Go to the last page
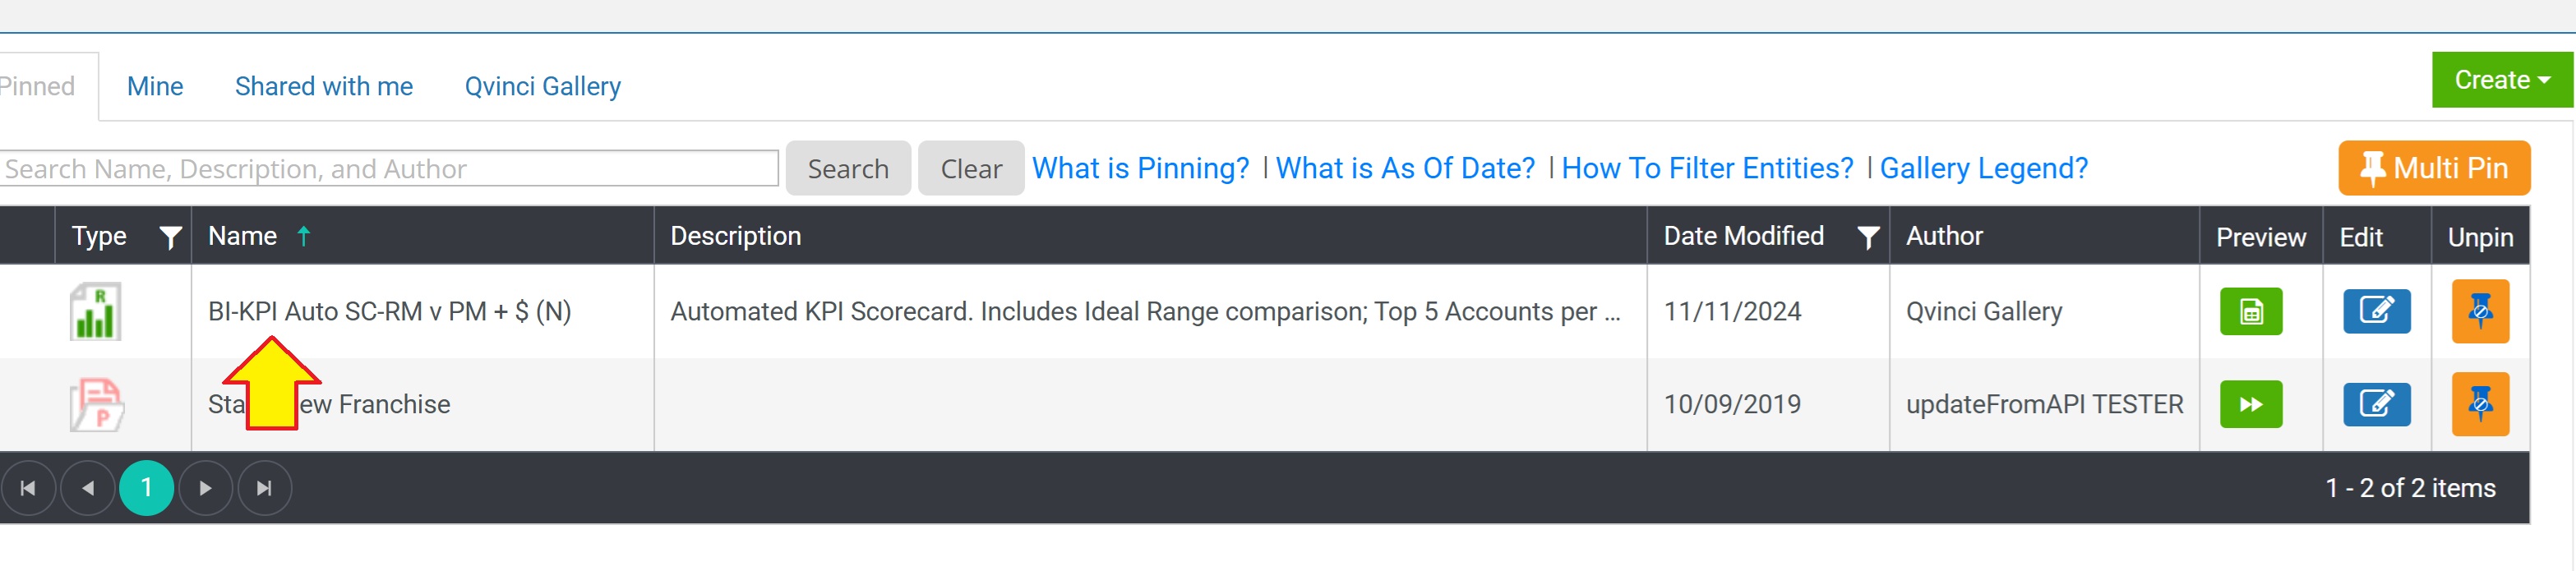Viewport: 2576px width, 571px height. point(264,488)
